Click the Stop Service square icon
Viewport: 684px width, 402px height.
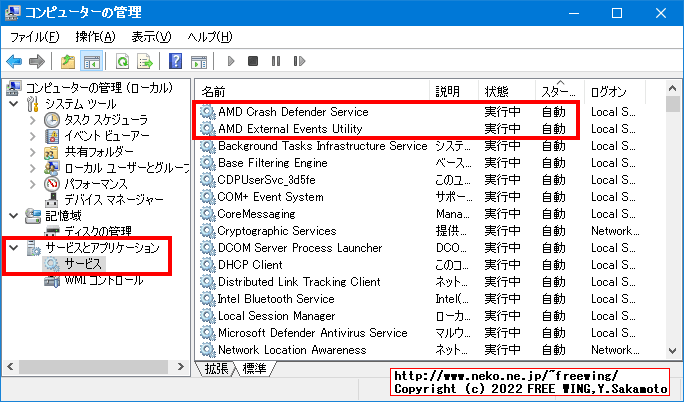pyautogui.click(x=253, y=61)
